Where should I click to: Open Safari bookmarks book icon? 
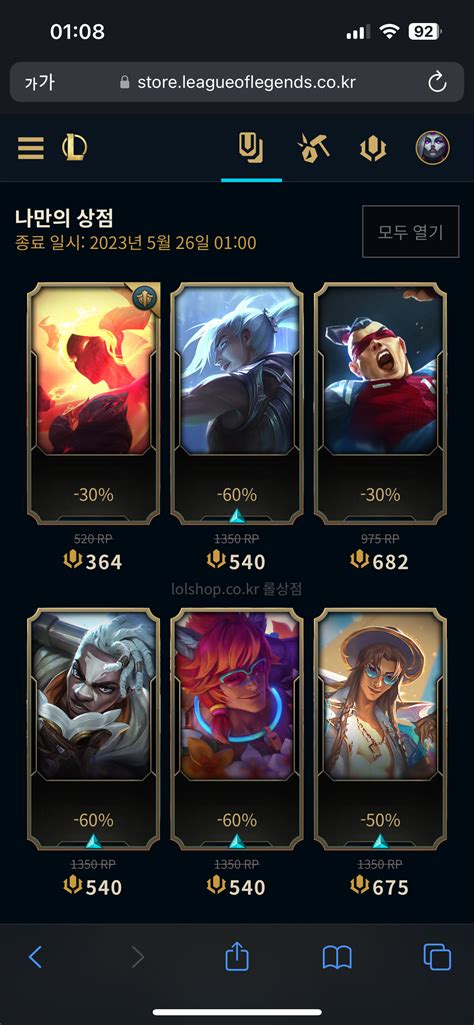click(337, 958)
